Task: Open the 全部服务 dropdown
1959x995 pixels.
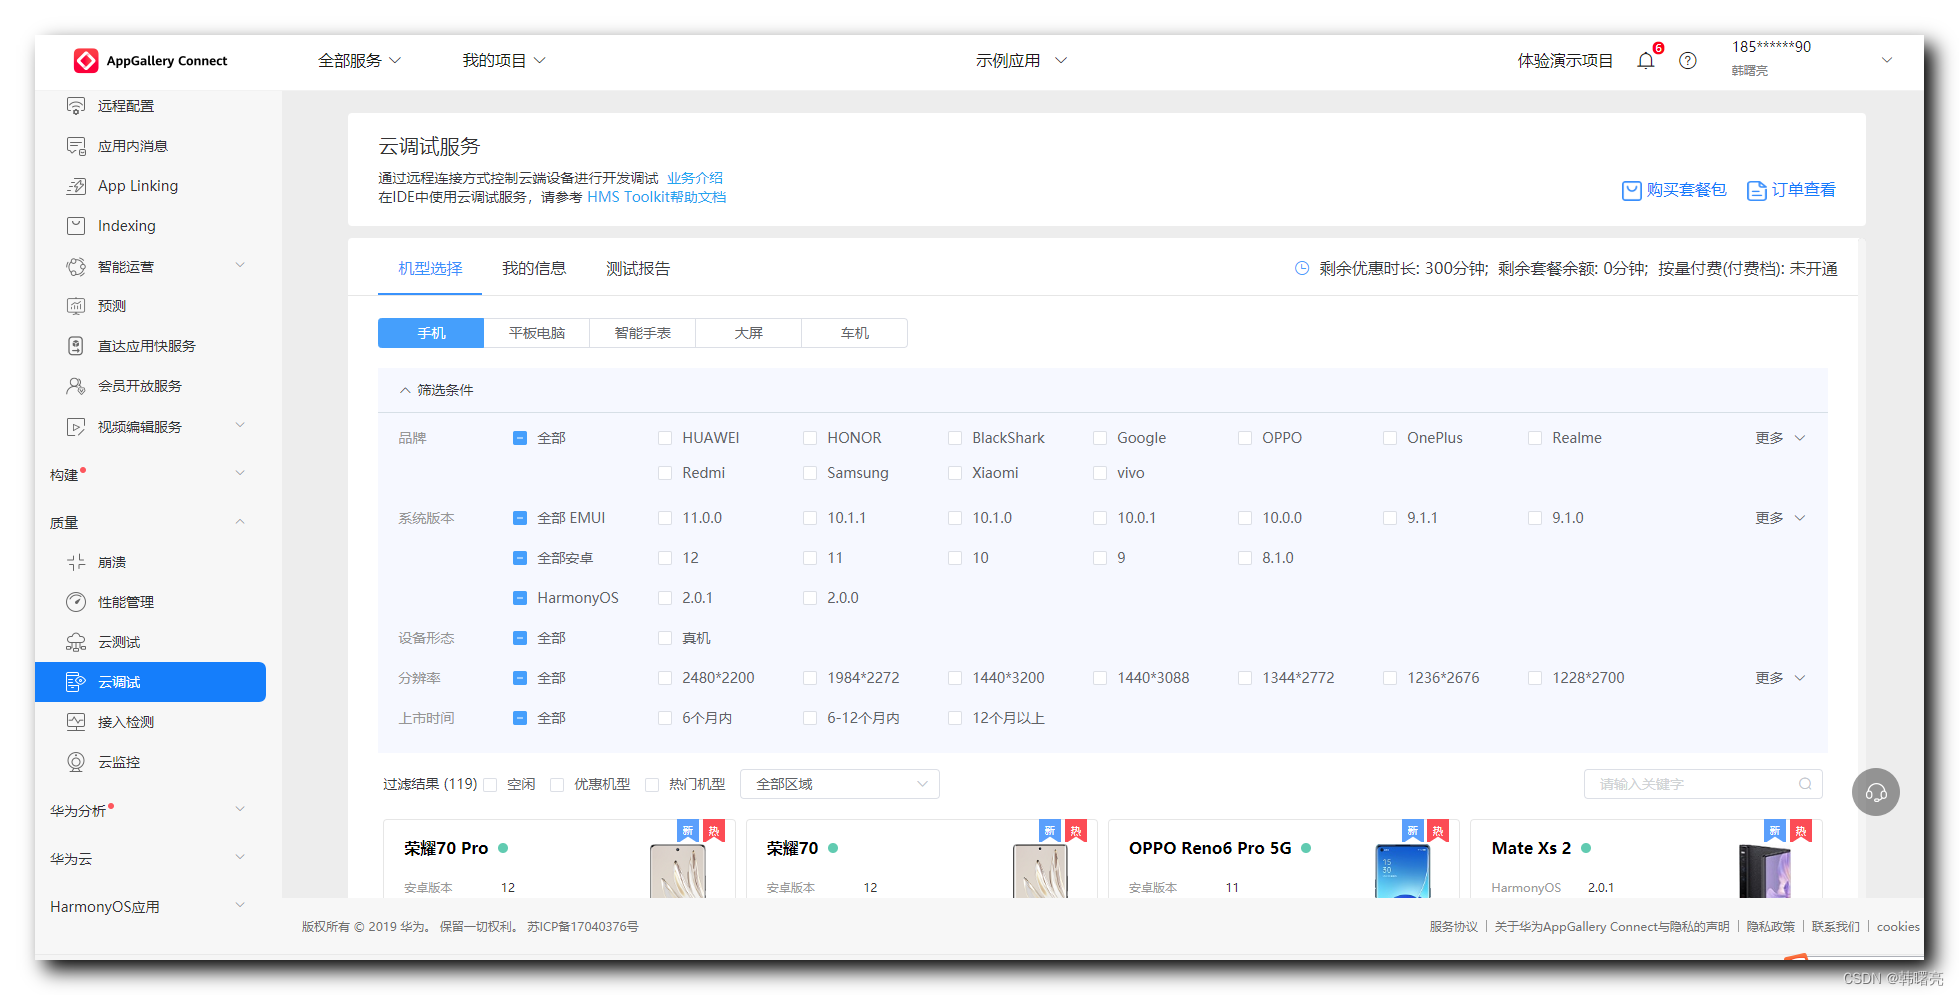Action: 359,61
